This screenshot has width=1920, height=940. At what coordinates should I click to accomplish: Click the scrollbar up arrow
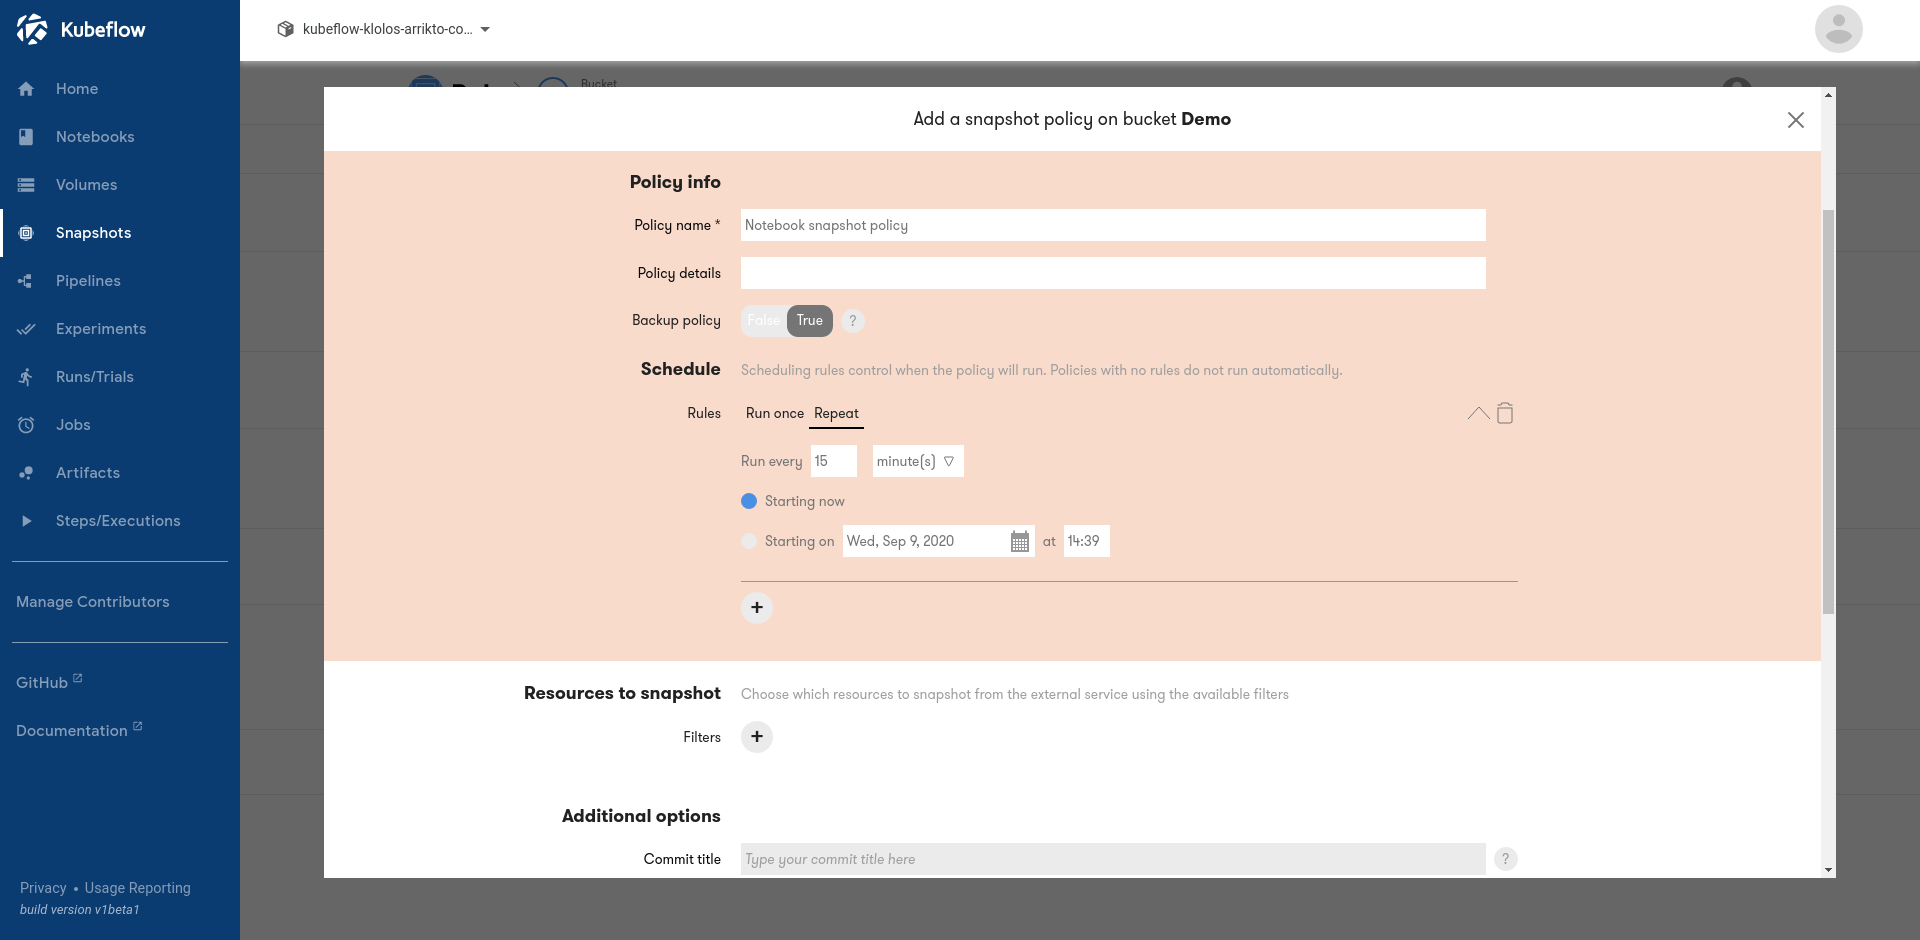pos(1828,95)
